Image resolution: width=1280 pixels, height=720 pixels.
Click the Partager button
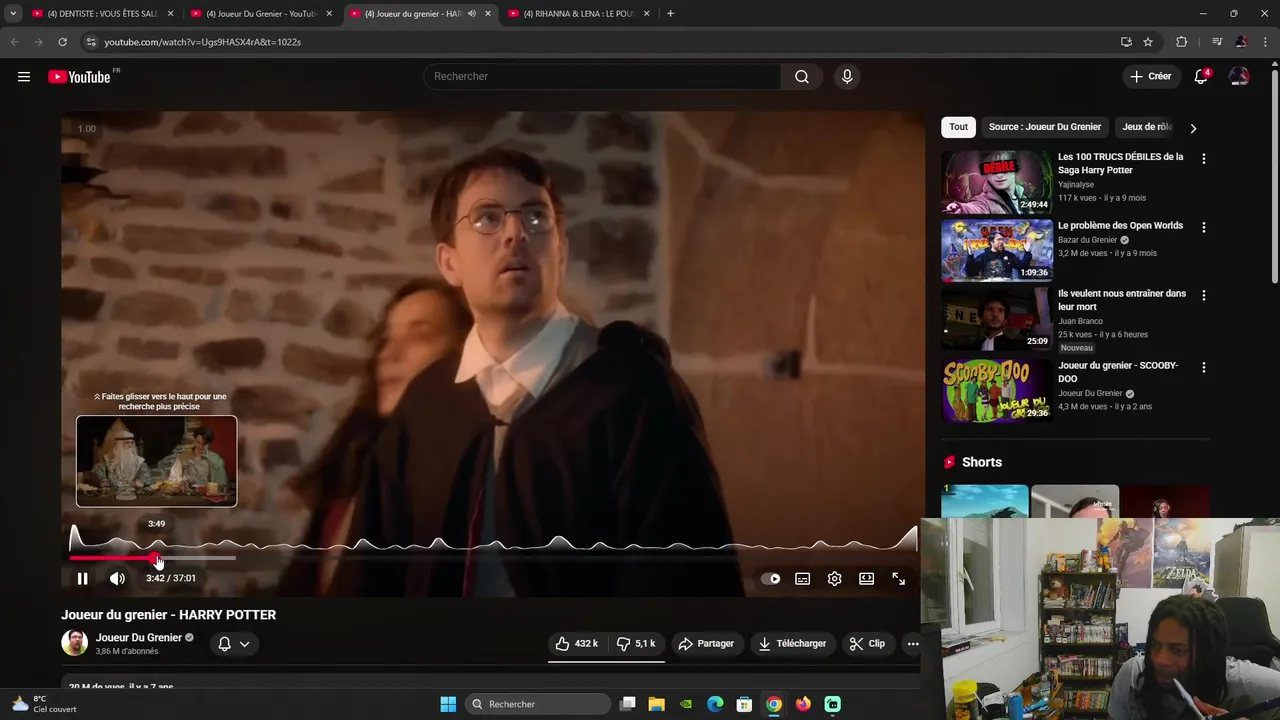click(x=706, y=644)
